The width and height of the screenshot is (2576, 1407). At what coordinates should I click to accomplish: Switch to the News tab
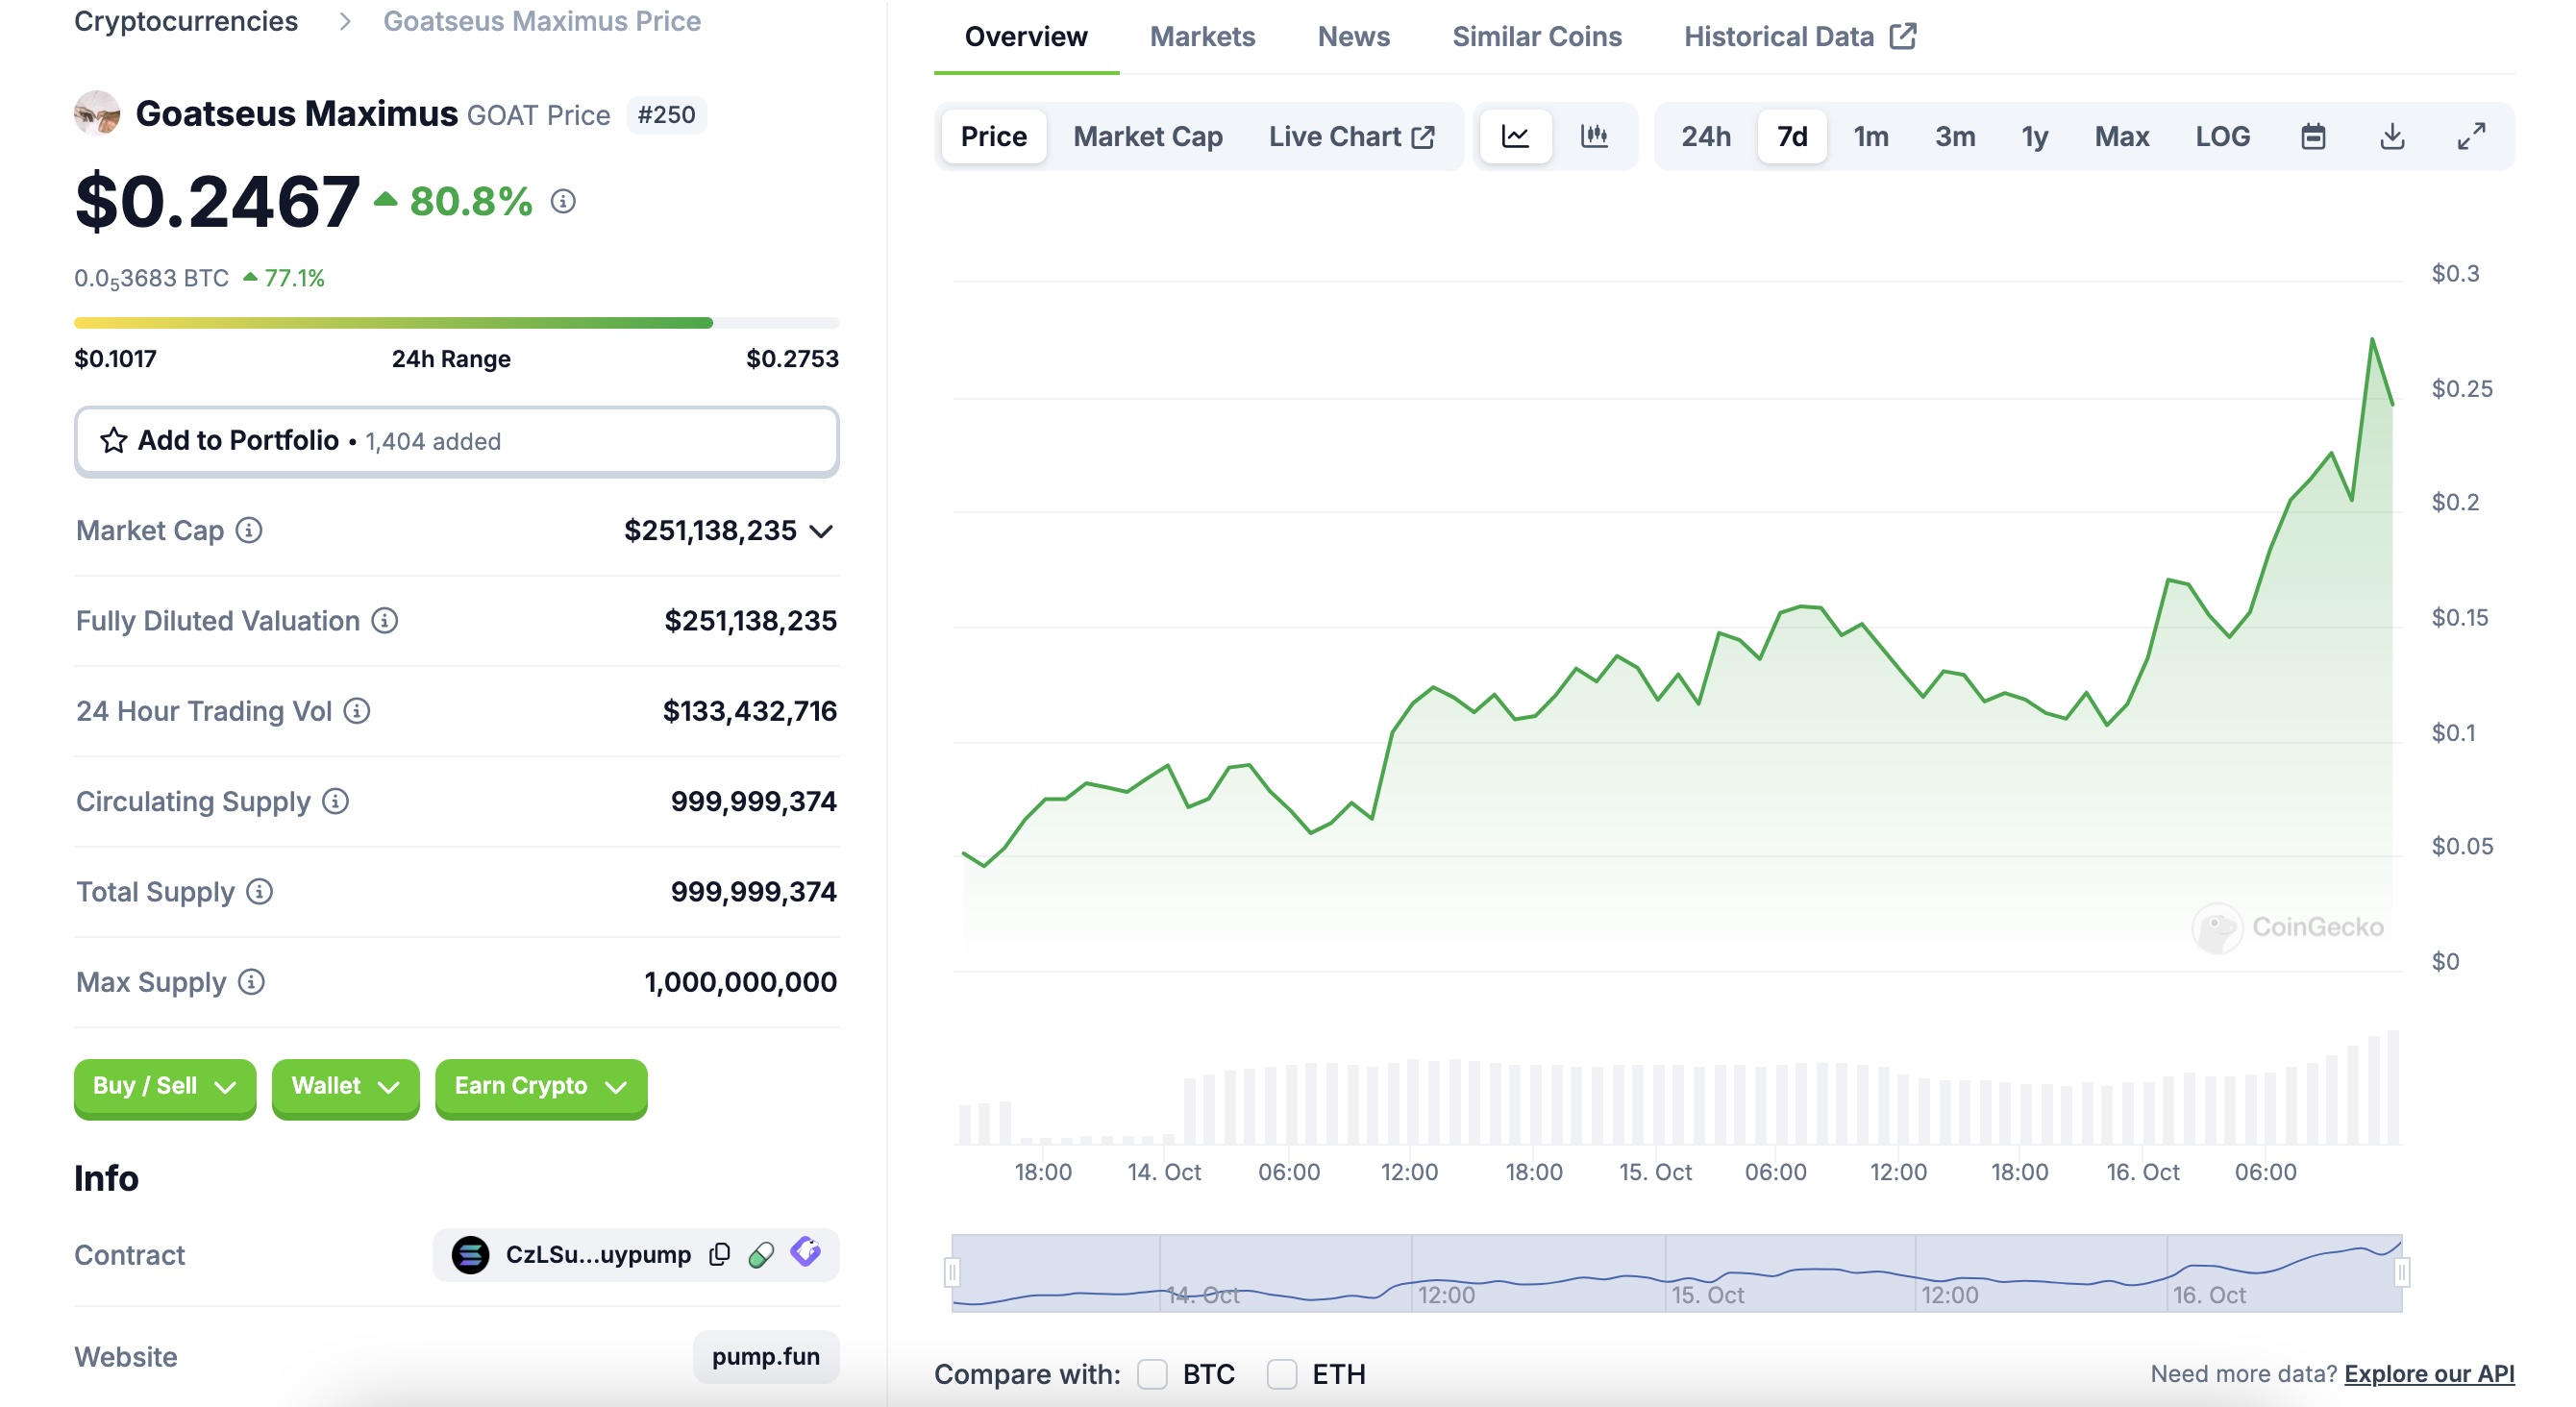pyautogui.click(x=1354, y=37)
